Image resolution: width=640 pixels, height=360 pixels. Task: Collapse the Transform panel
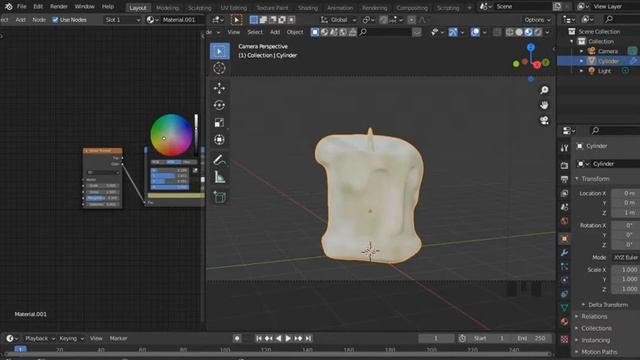[595, 179]
